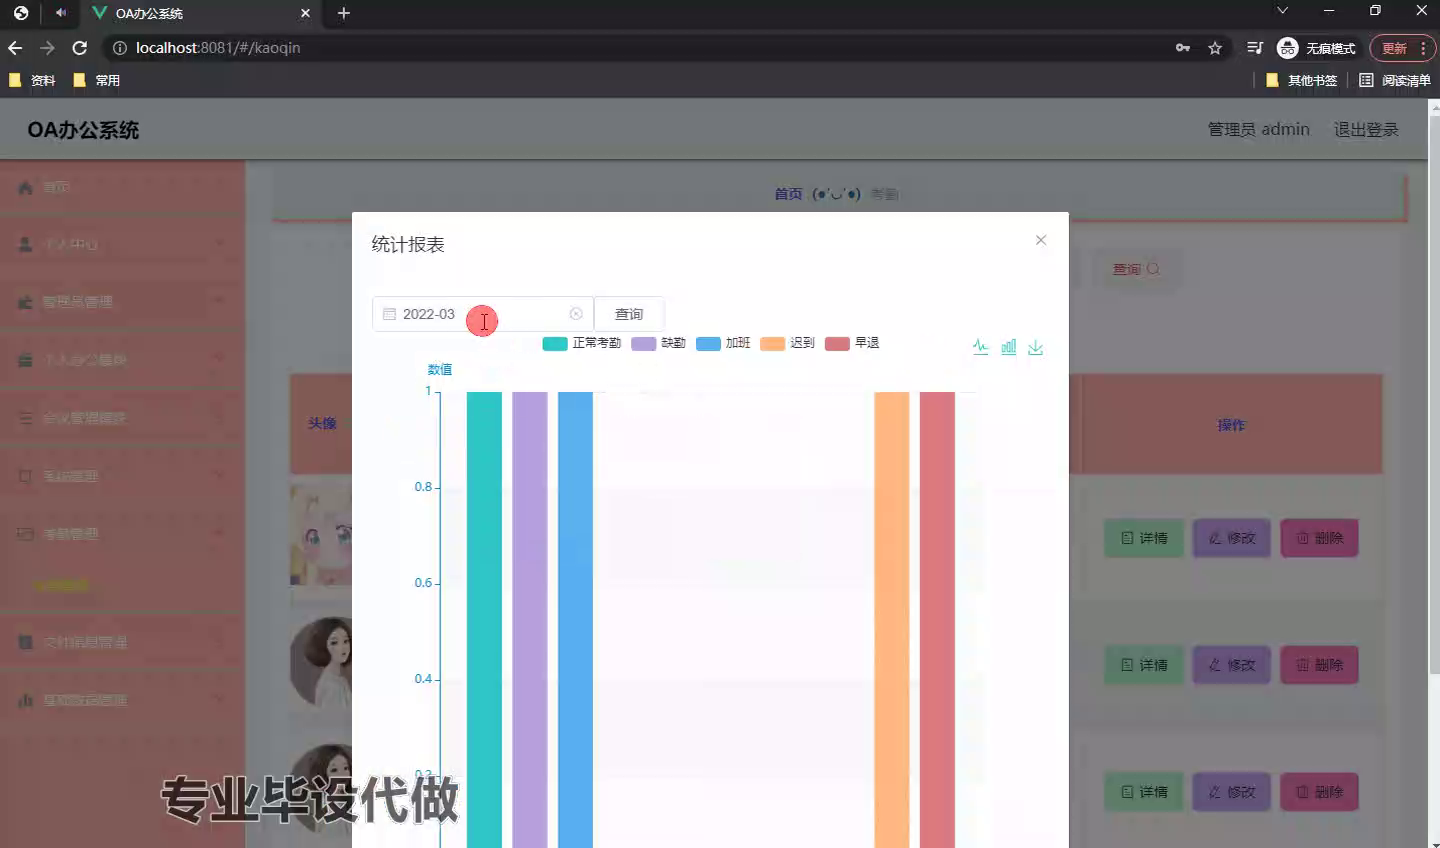Switch chart to line view

tap(980, 347)
